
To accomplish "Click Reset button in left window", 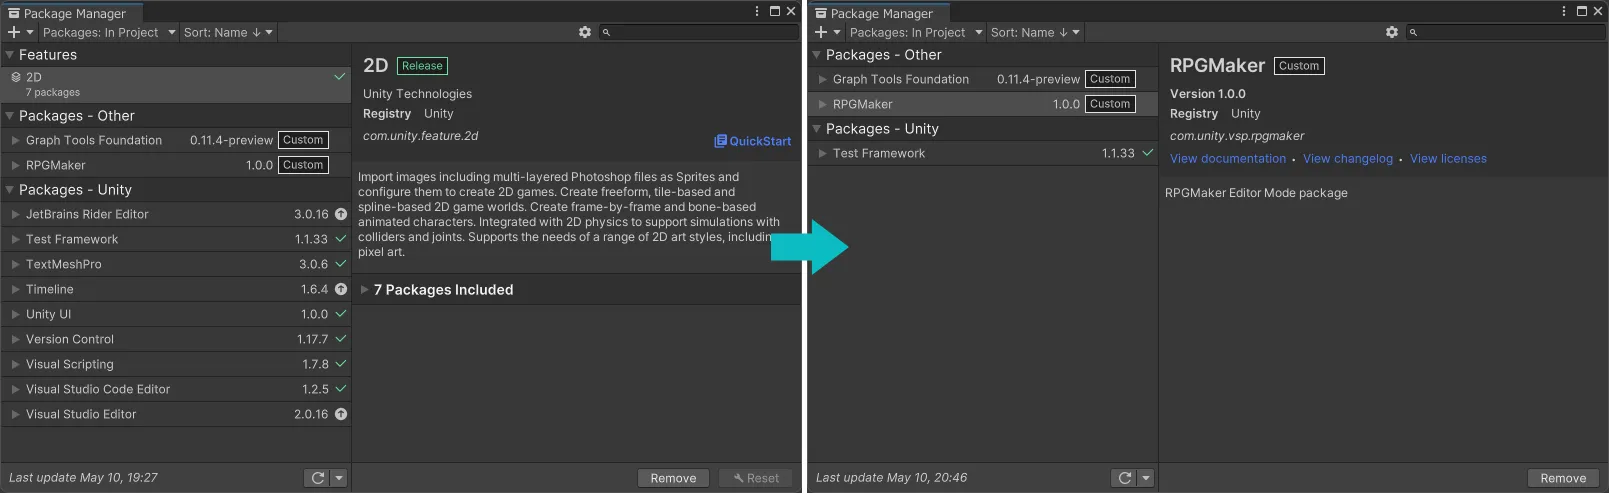I will (x=755, y=478).
